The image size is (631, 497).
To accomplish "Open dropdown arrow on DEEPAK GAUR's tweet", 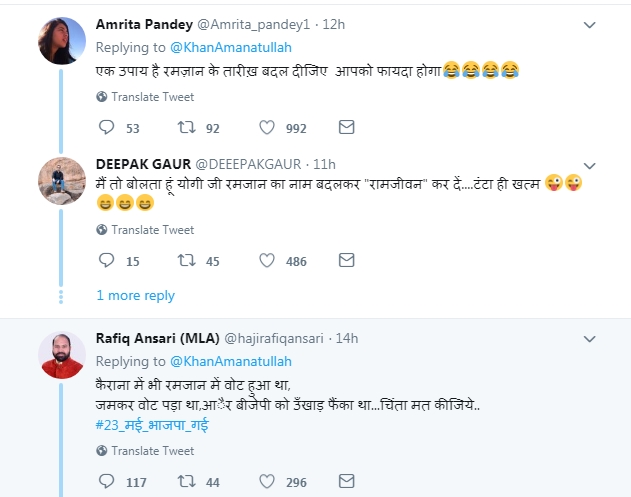I will tap(591, 164).
